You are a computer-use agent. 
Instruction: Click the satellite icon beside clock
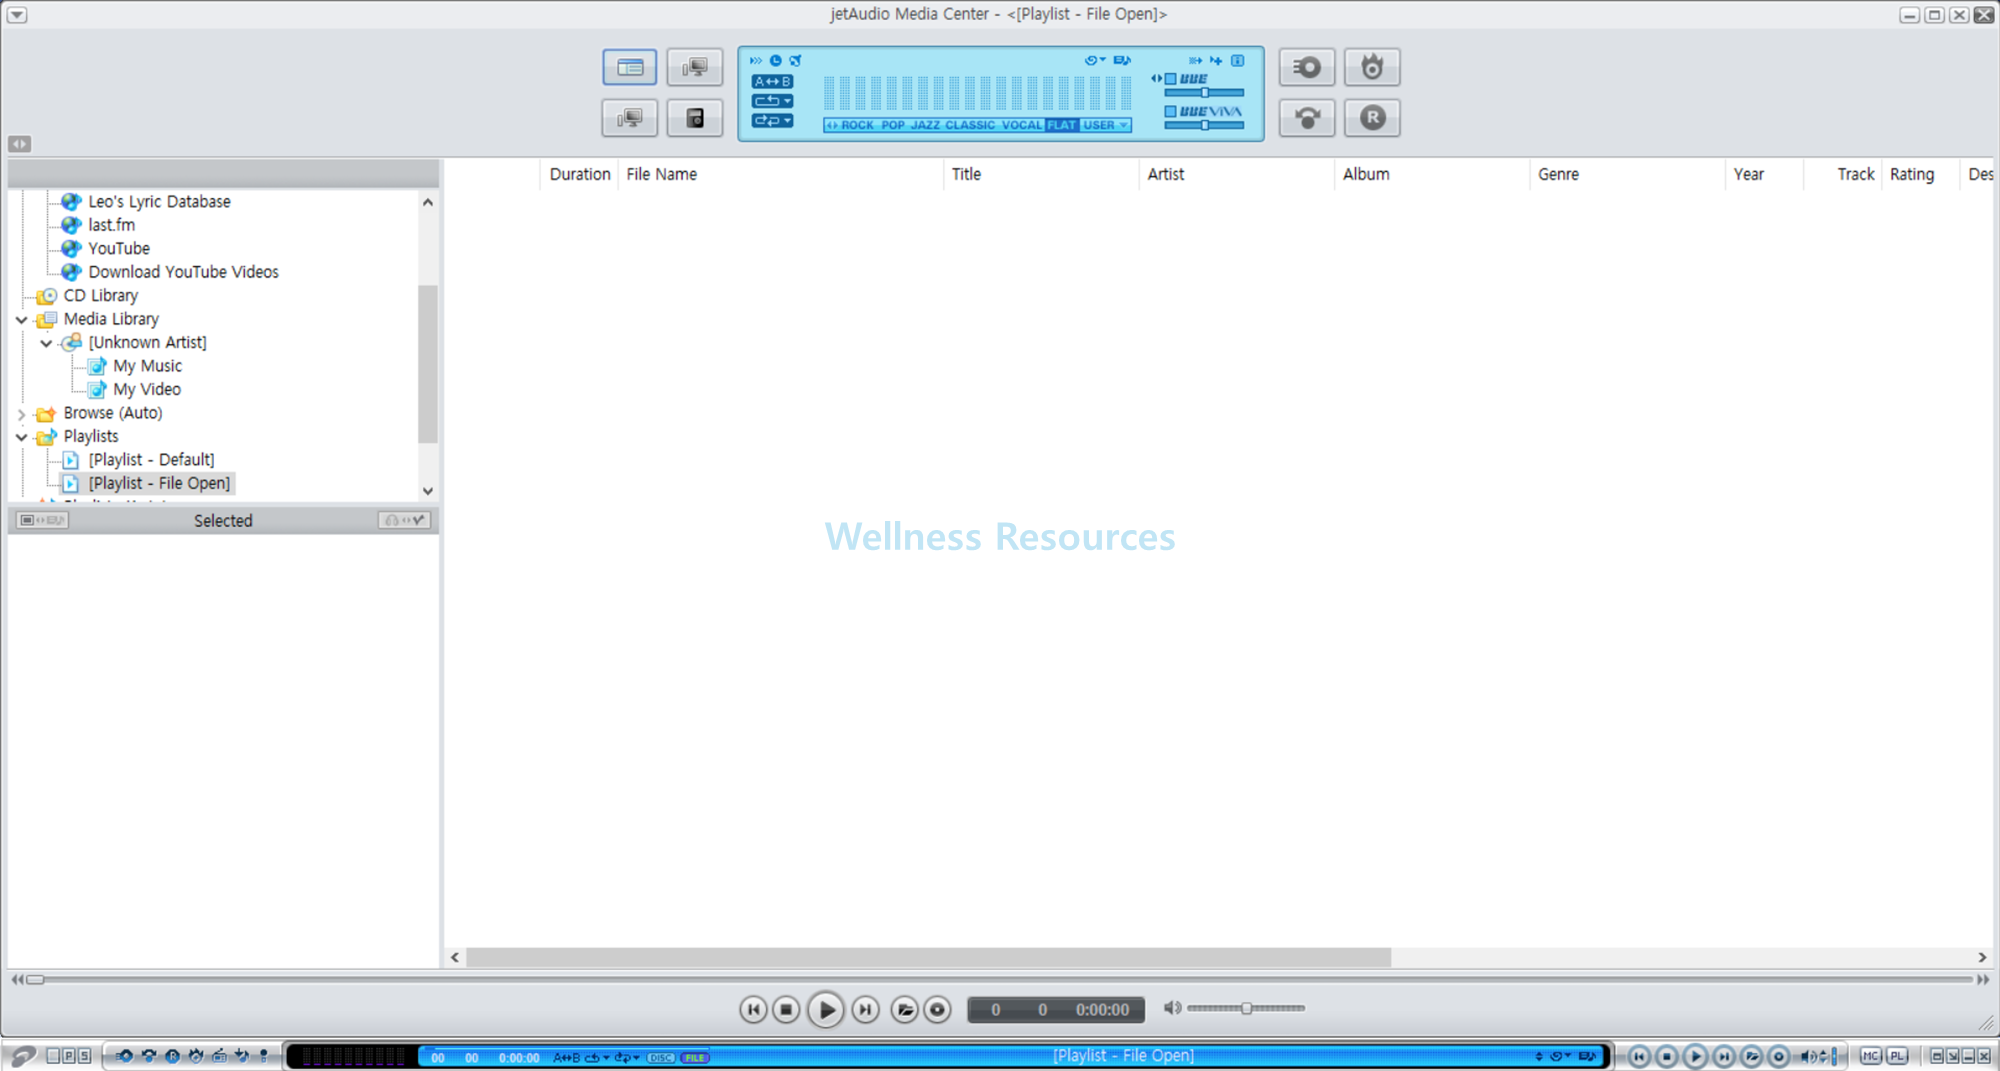click(796, 60)
